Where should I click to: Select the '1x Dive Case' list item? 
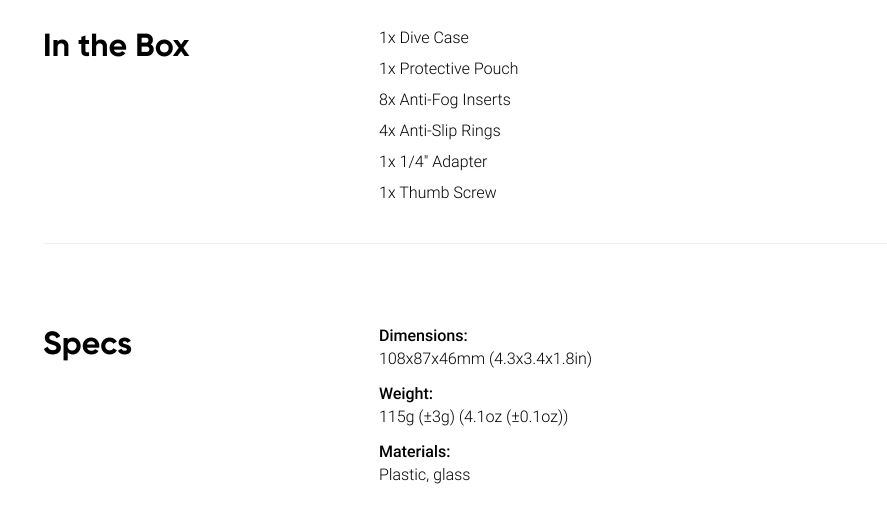424,38
